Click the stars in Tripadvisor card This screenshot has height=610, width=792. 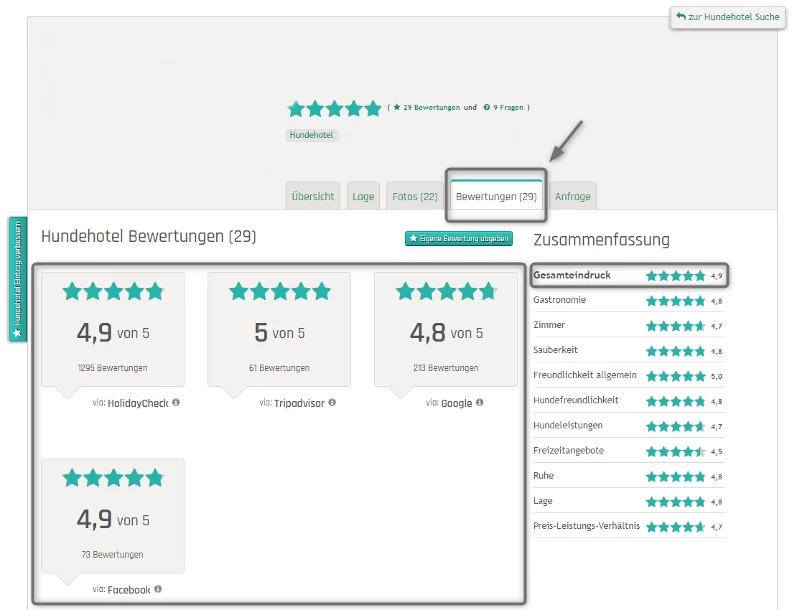279,291
